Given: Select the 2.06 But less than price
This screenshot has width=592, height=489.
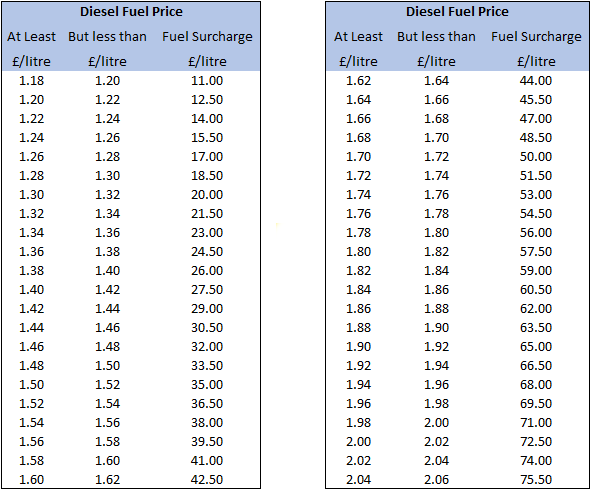Looking at the screenshot, I should (x=436, y=480).
